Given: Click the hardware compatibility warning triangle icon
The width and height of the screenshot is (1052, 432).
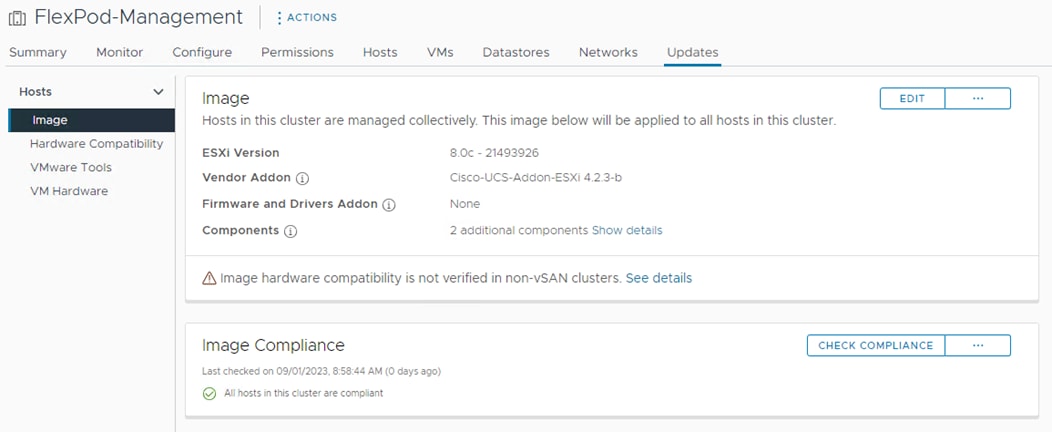Looking at the screenshot, I should [x=209, y=278].
